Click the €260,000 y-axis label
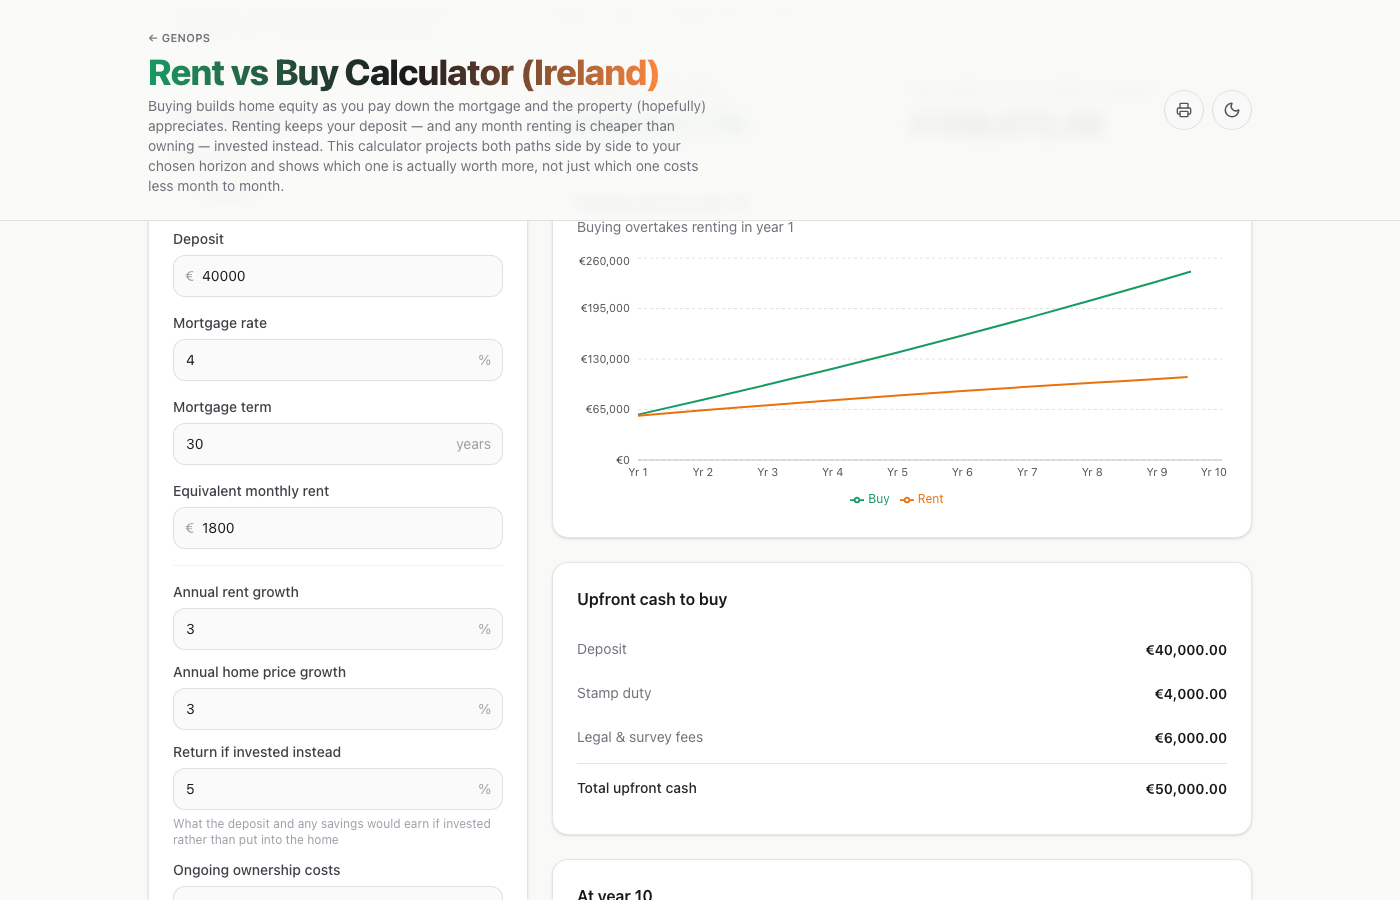The image size is (1400, 900). pyautogui.click(x=604, y=261)
